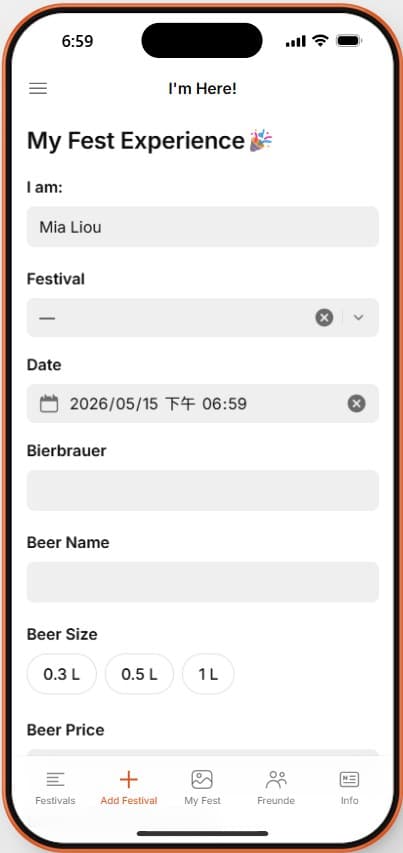The image size is (403, 853).
Task: Open the Festival combo box
Action: coord(203,318)
